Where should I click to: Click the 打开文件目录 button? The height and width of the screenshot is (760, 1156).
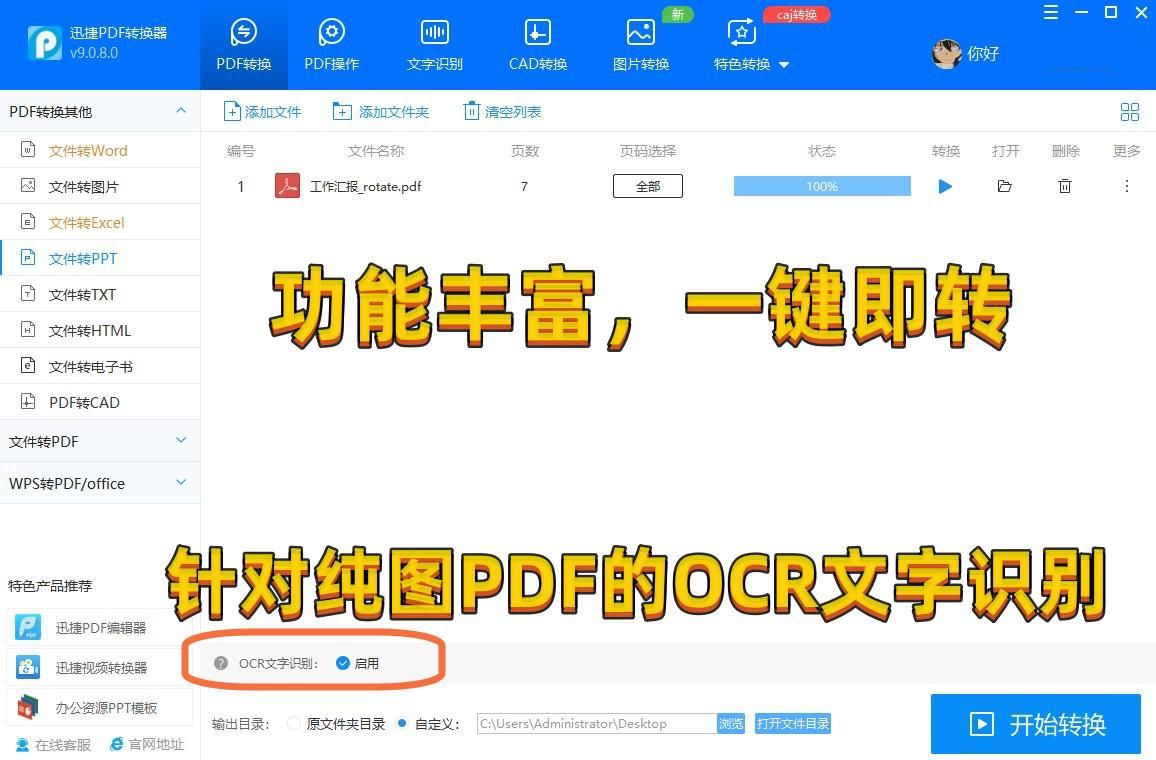point(793,723)
